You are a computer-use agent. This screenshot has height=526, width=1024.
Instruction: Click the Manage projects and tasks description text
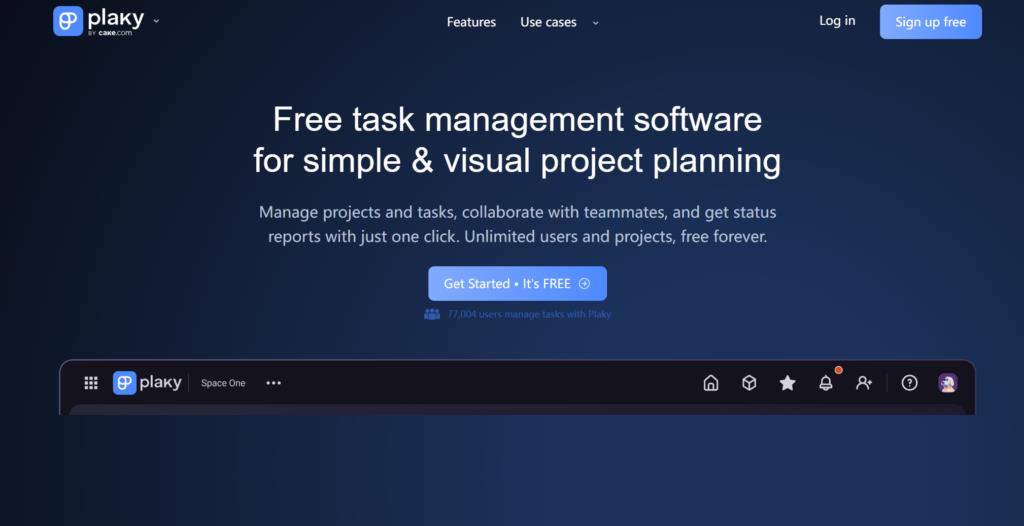pos(517,224)
